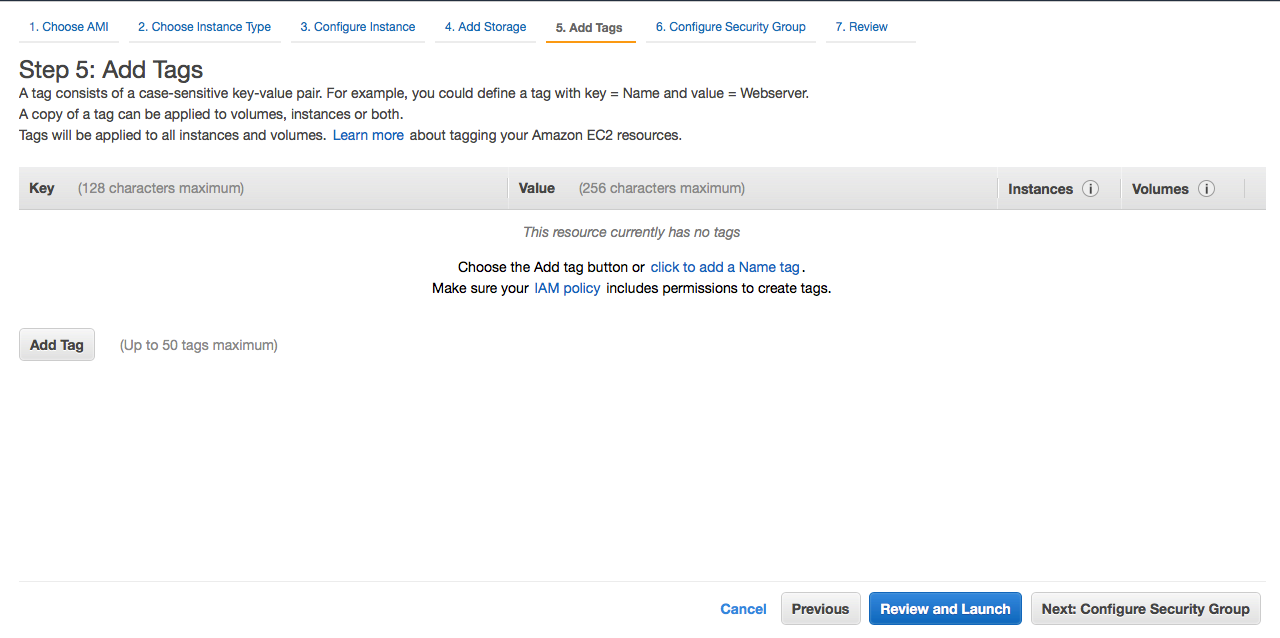Image resolution: width=1280 pixels, height=638 pixels.
Task: Switch to Configure Instance step tab
Action: [x=358, y=27]
